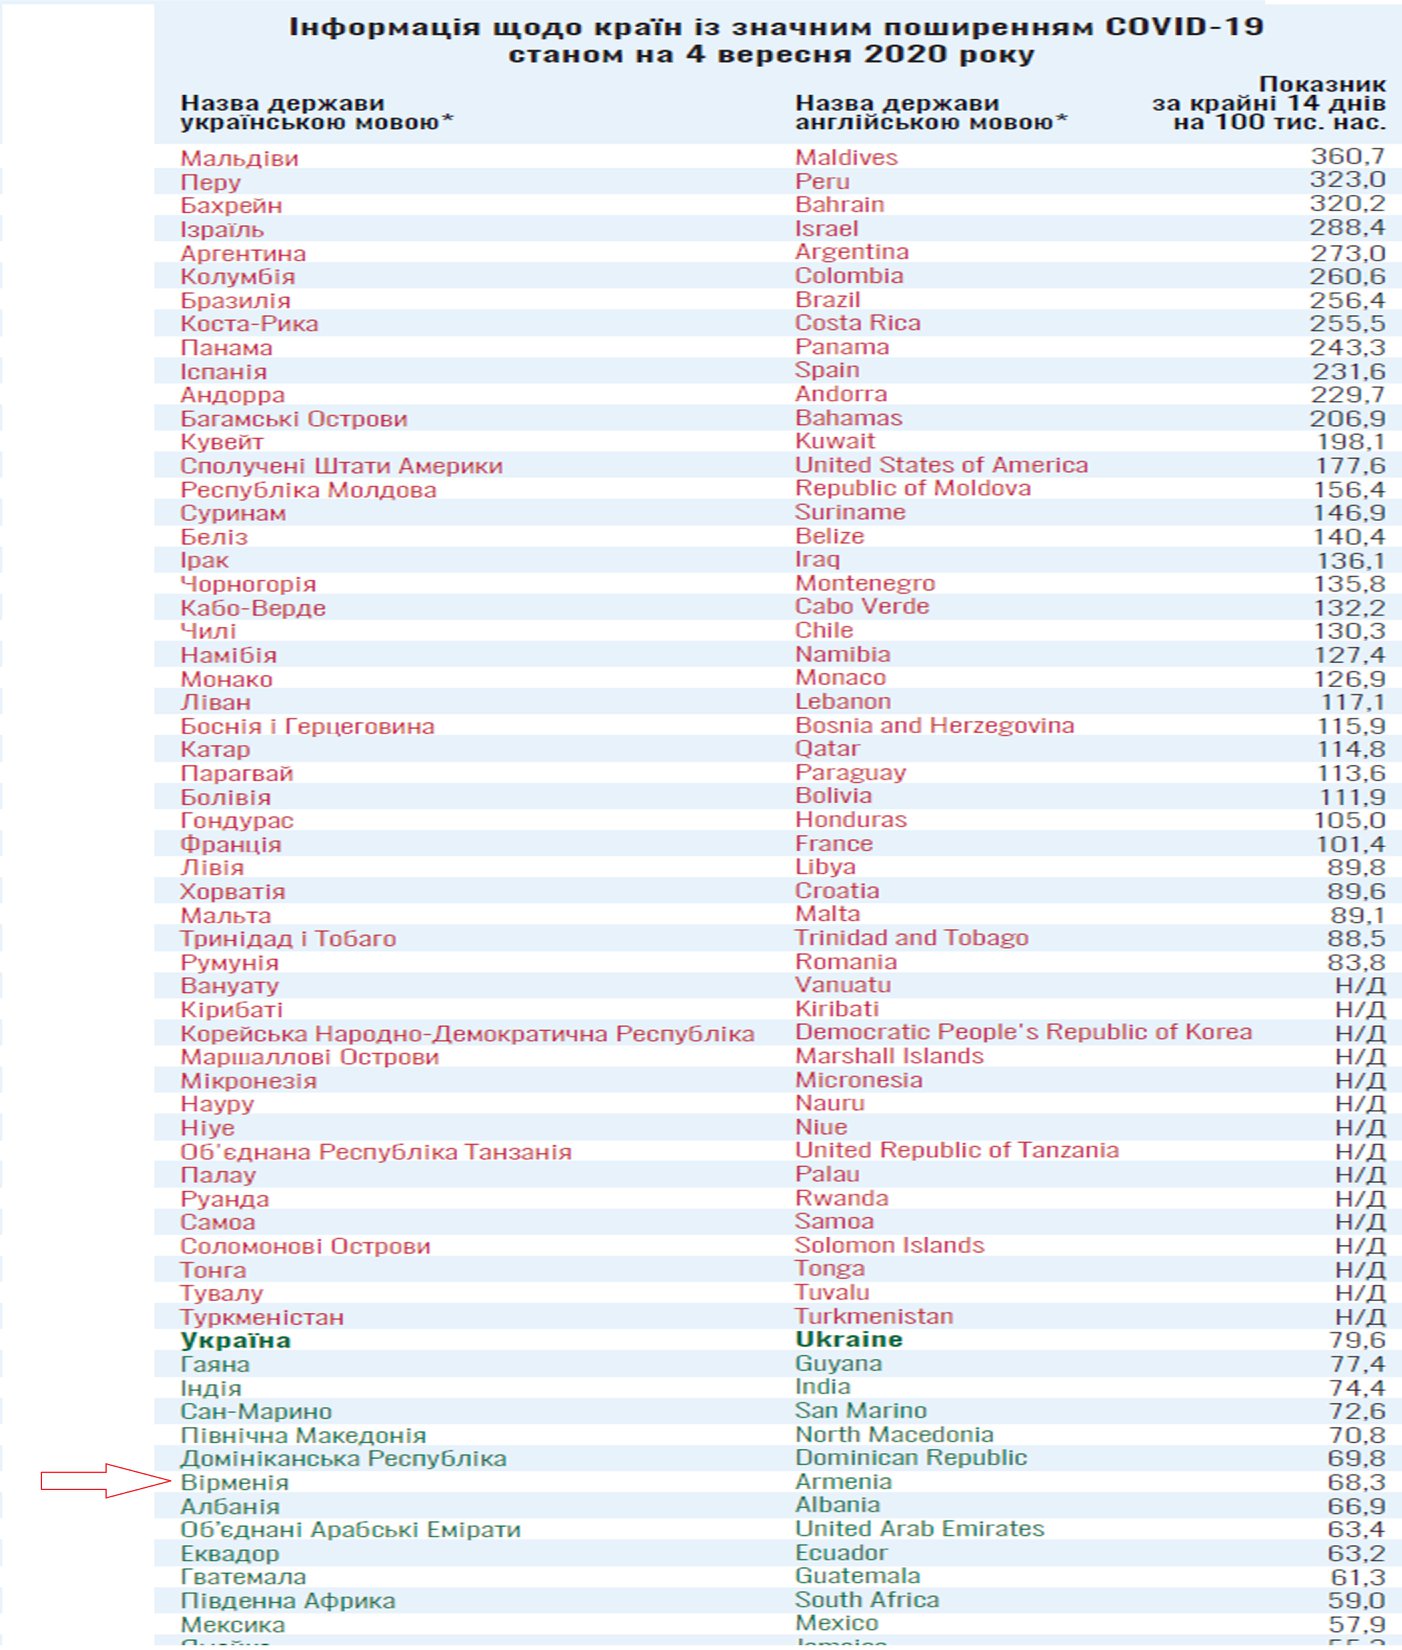
Task: Select the English name 'Bolivia'
Action: pyautogui.click(x=833, y=795)
